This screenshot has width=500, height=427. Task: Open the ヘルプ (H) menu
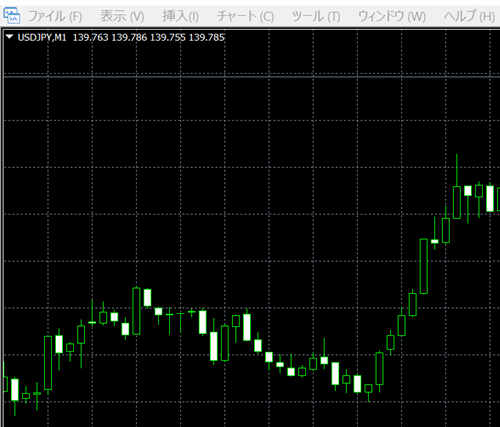tap(469, 16)
